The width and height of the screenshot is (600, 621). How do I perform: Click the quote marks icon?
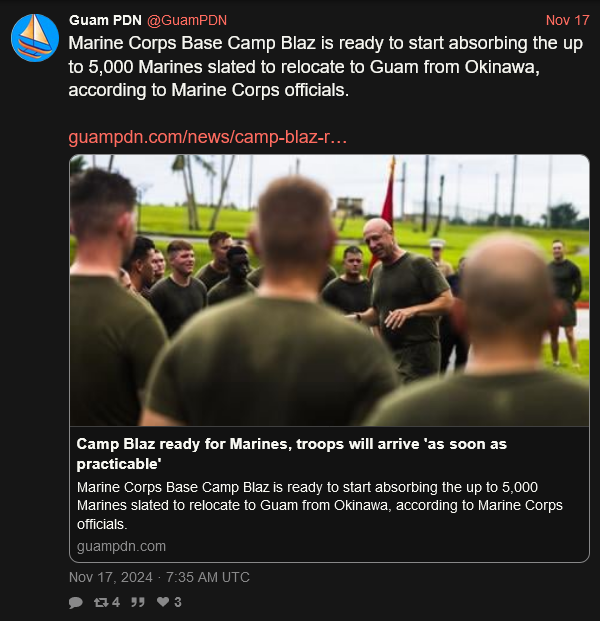point(137,602)
